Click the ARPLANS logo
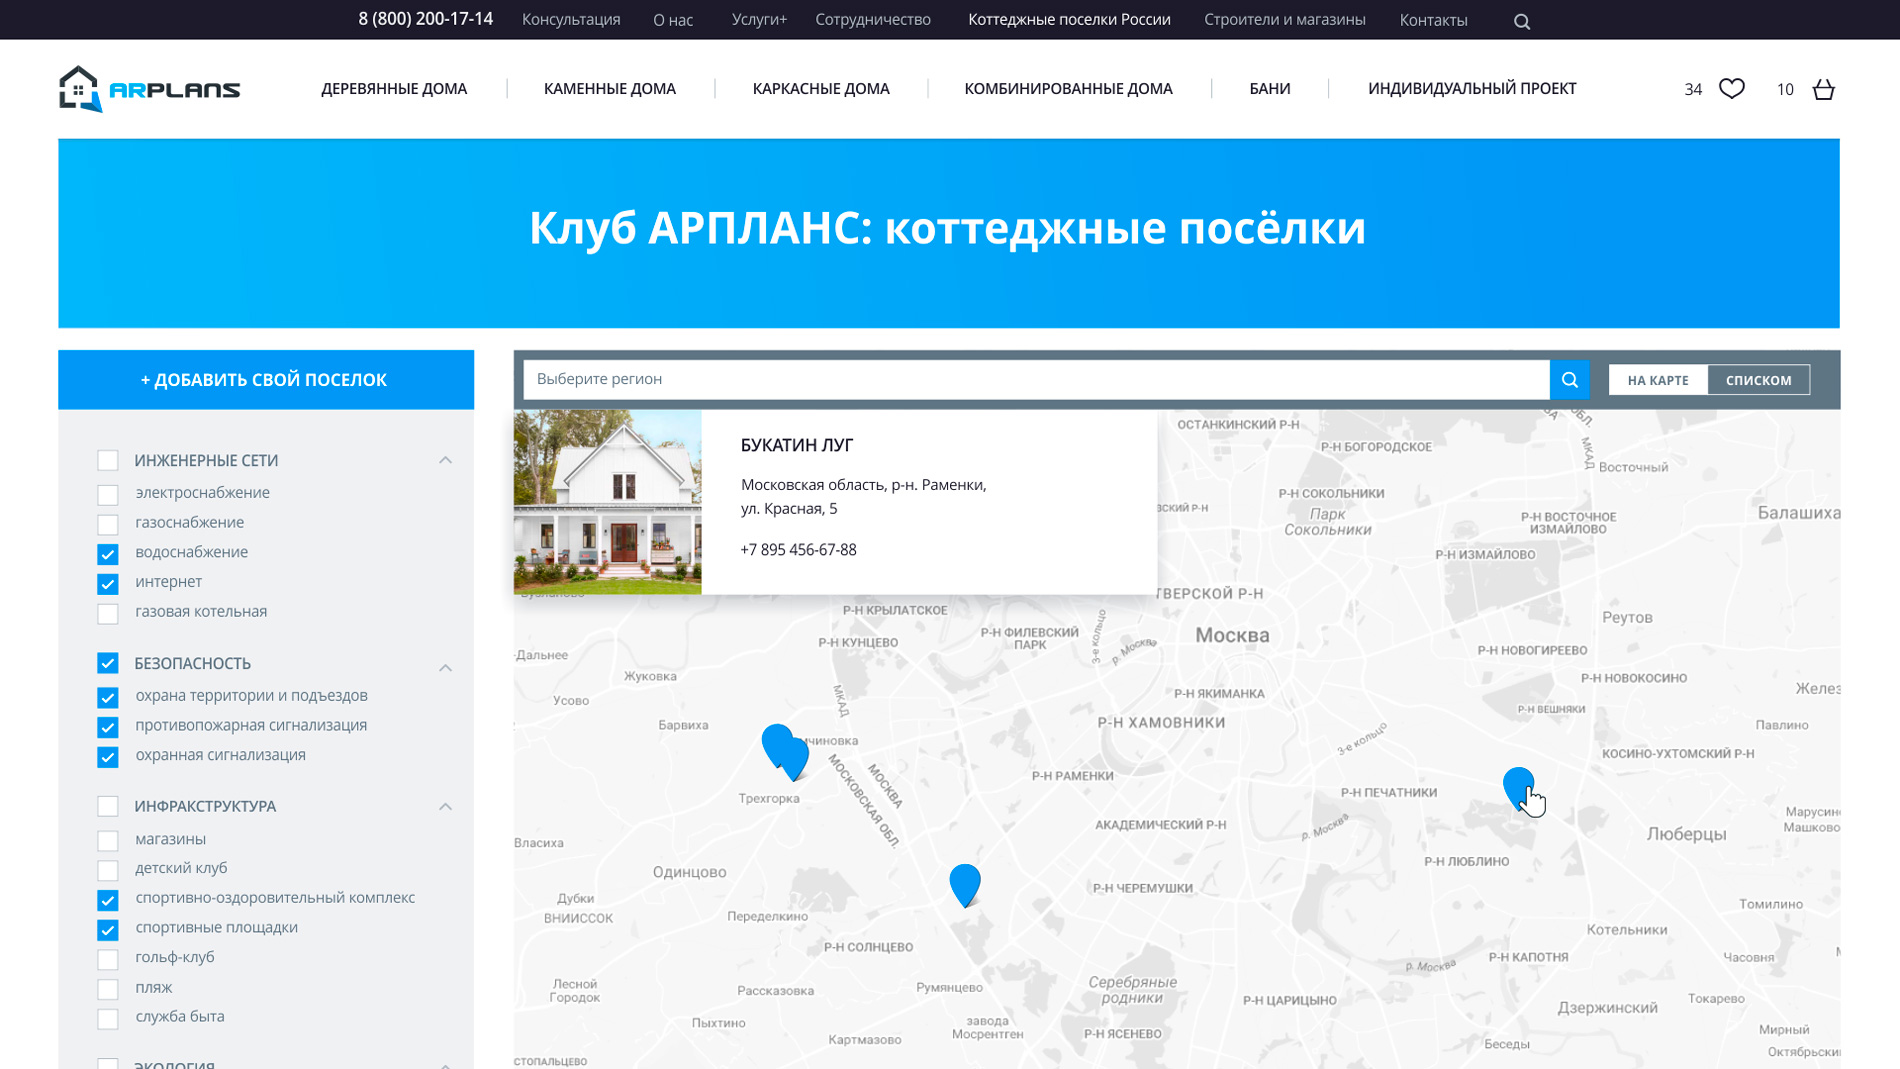This screenshot has width=1900, height=1069. click(150, 89)
